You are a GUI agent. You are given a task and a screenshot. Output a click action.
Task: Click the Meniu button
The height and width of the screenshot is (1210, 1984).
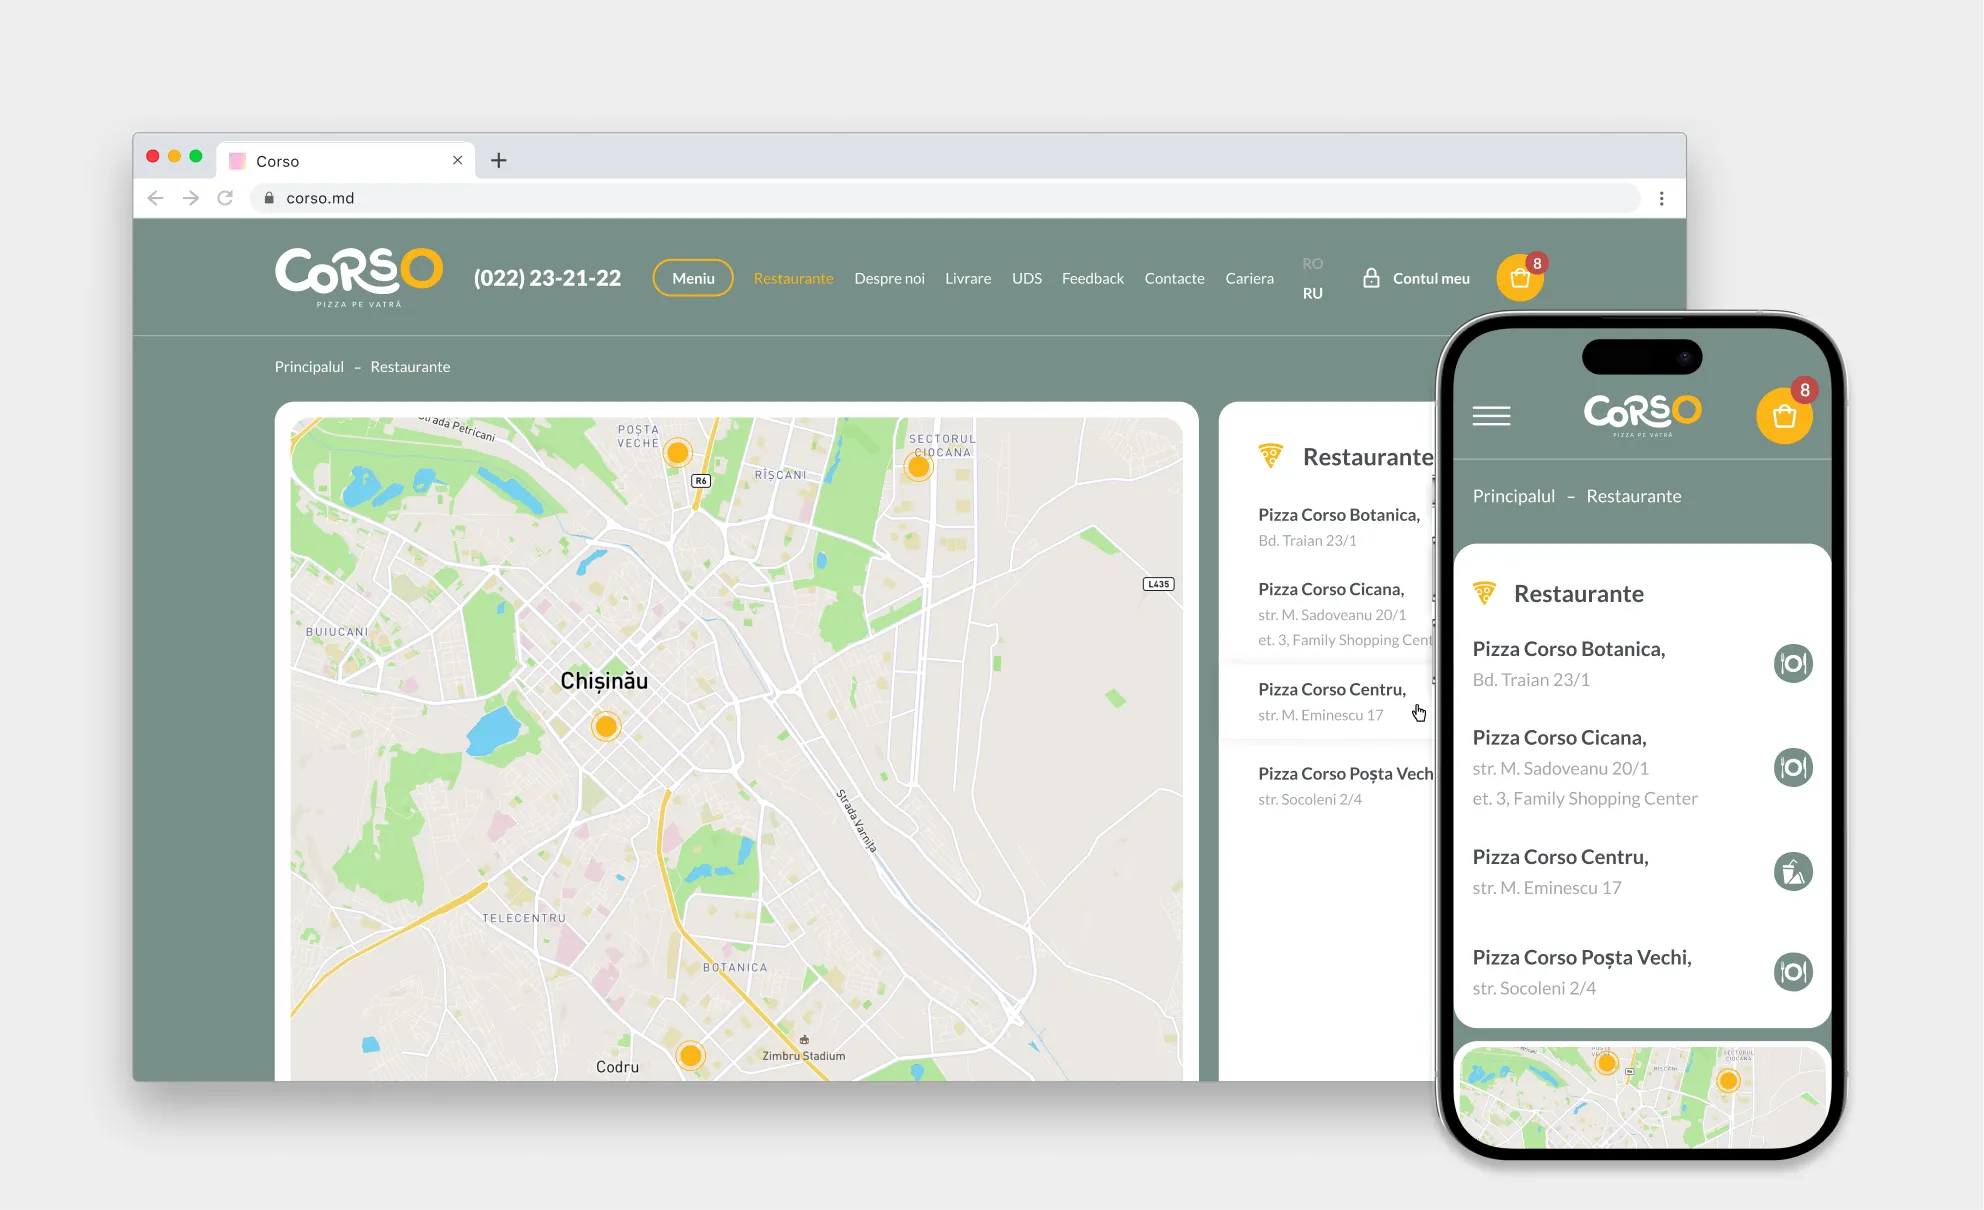[x=693, y=278]
